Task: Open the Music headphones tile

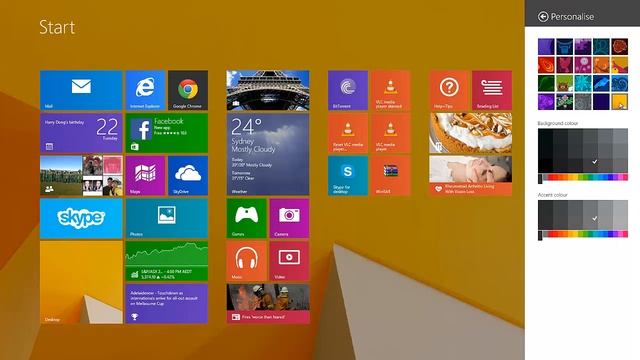Action: pyautogui.click(x=247, y=261)
